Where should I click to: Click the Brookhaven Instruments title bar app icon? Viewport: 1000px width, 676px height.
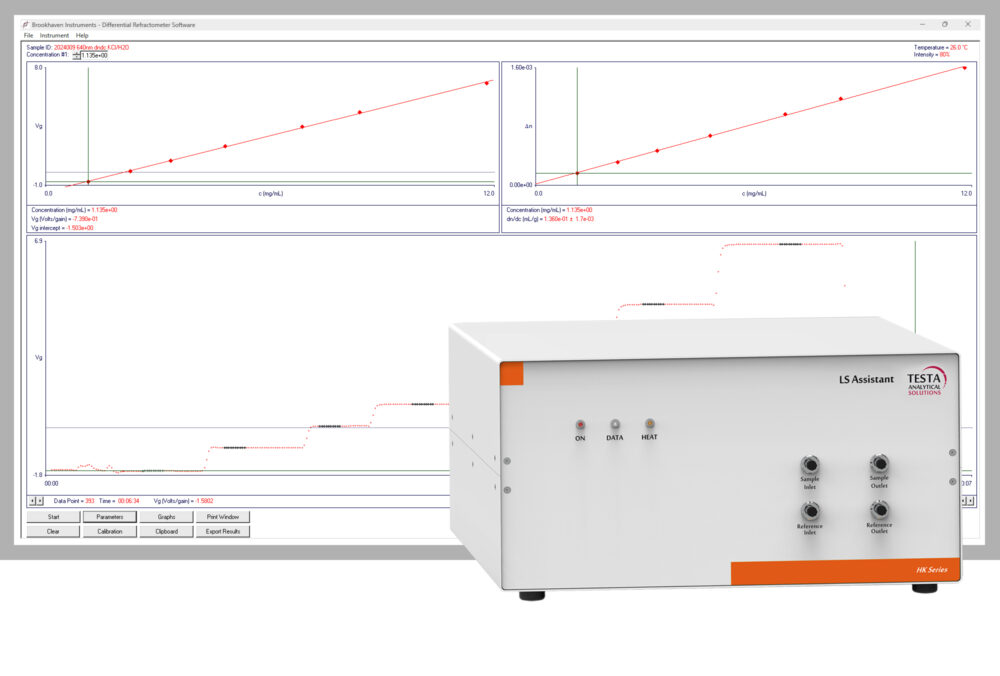tap(25, 25)
